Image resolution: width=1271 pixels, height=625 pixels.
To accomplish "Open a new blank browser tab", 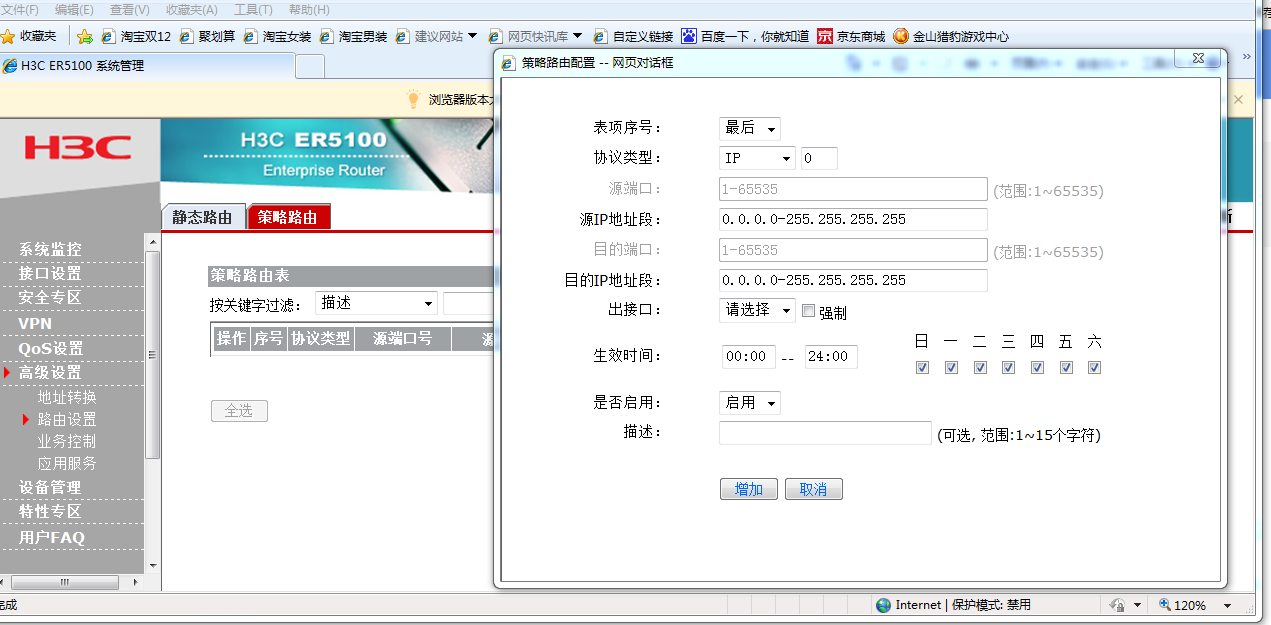I will coord(310,66).
